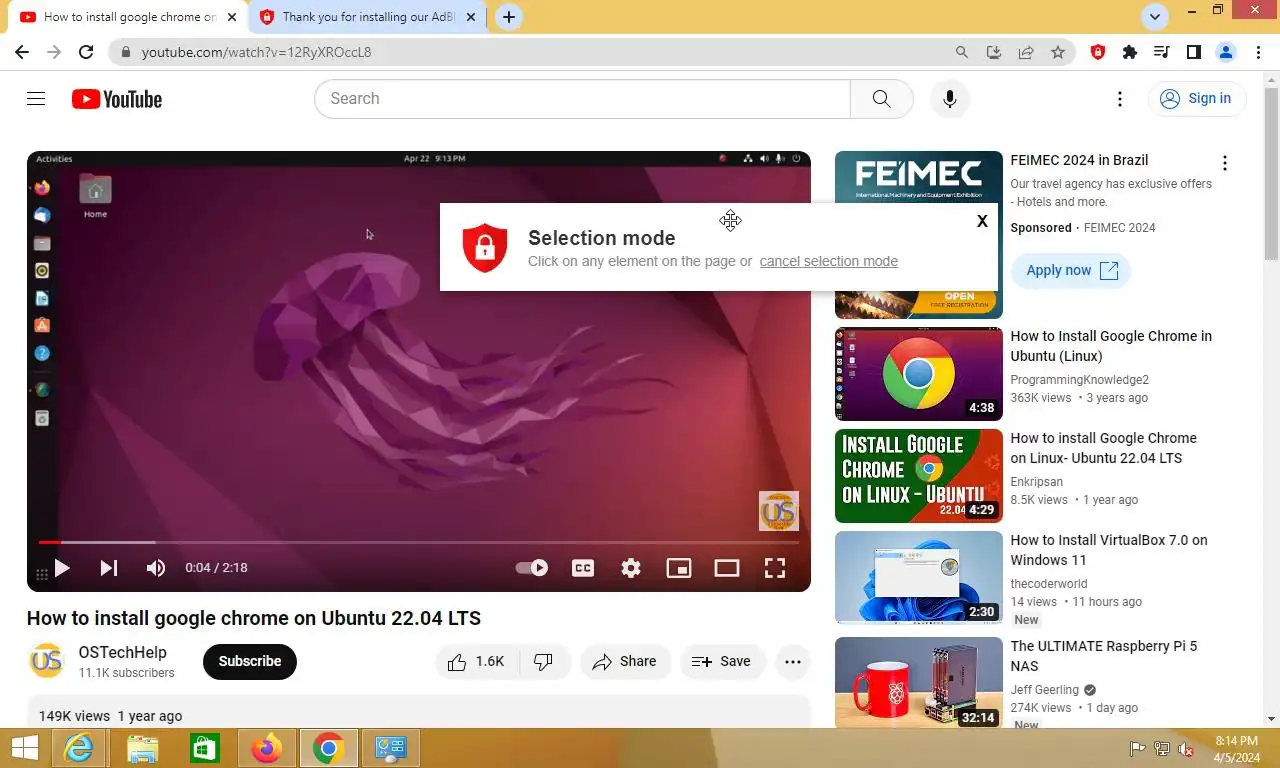Toggle closed captions on the player
This screenshot has height=768, width=1280.
click(583, 568)
